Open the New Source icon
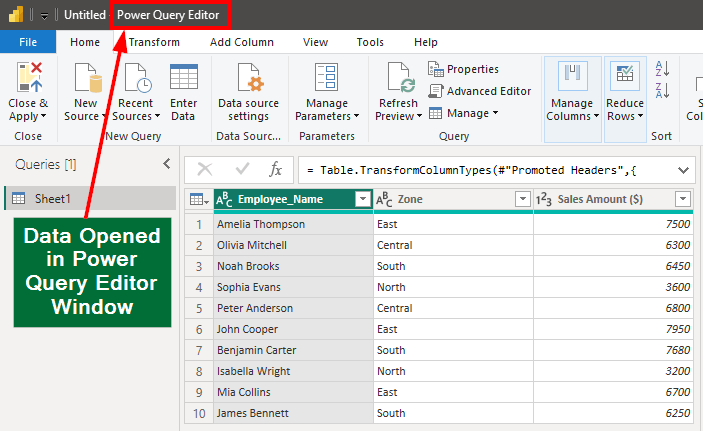Image resolution: width=703 pixels, height=431 pixels. pyautogui.click(x=86, y=80)
